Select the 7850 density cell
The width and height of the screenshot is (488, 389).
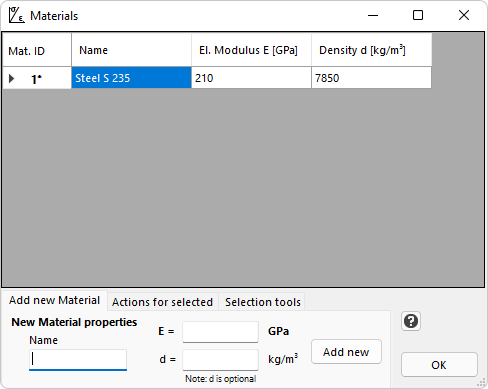(x=371, y=78)
